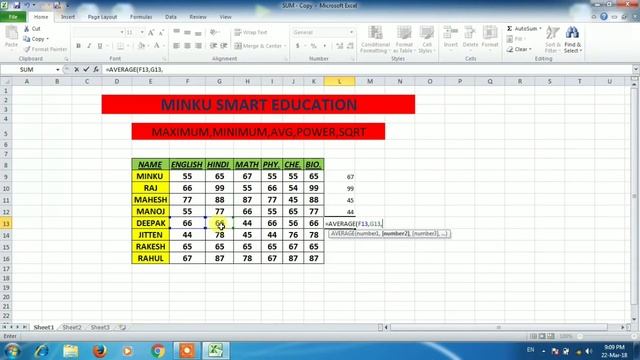Click the Wrap Text icon
The width and height of the screenshot is (640, 360).
click(238, 32)
